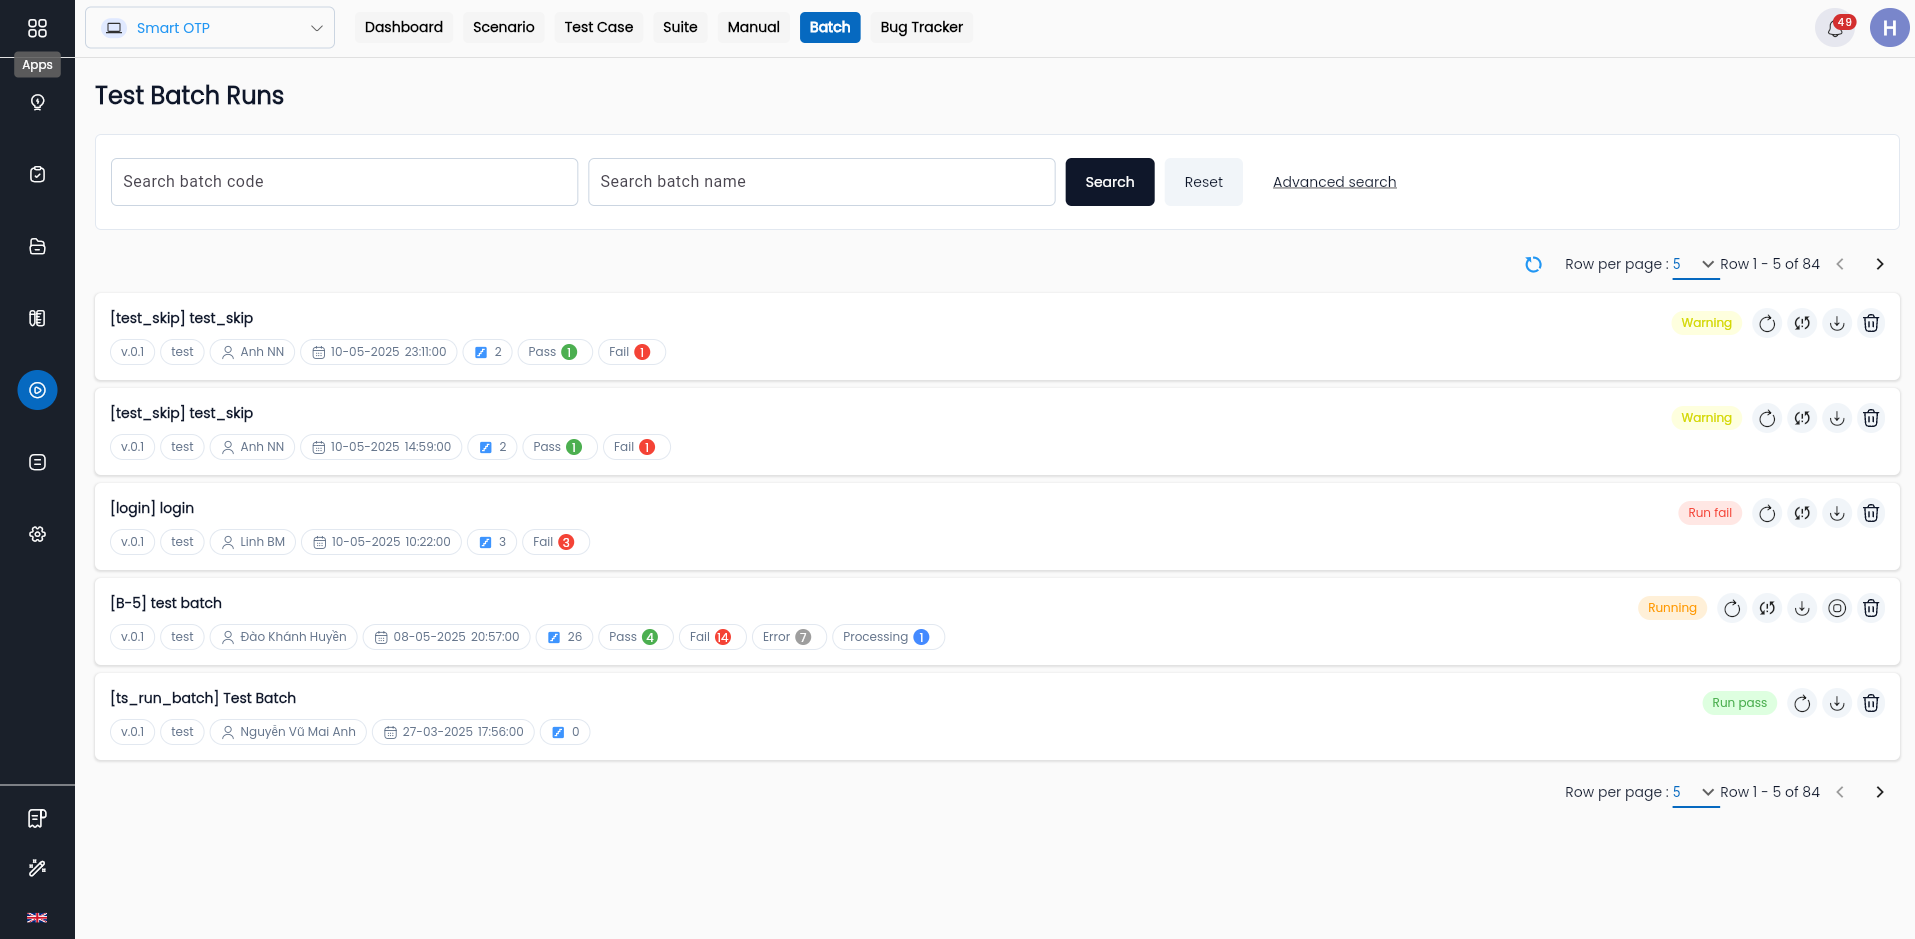1915x939 pixels.
Task: Open the Advanced search link
Action: point(1335,182)
